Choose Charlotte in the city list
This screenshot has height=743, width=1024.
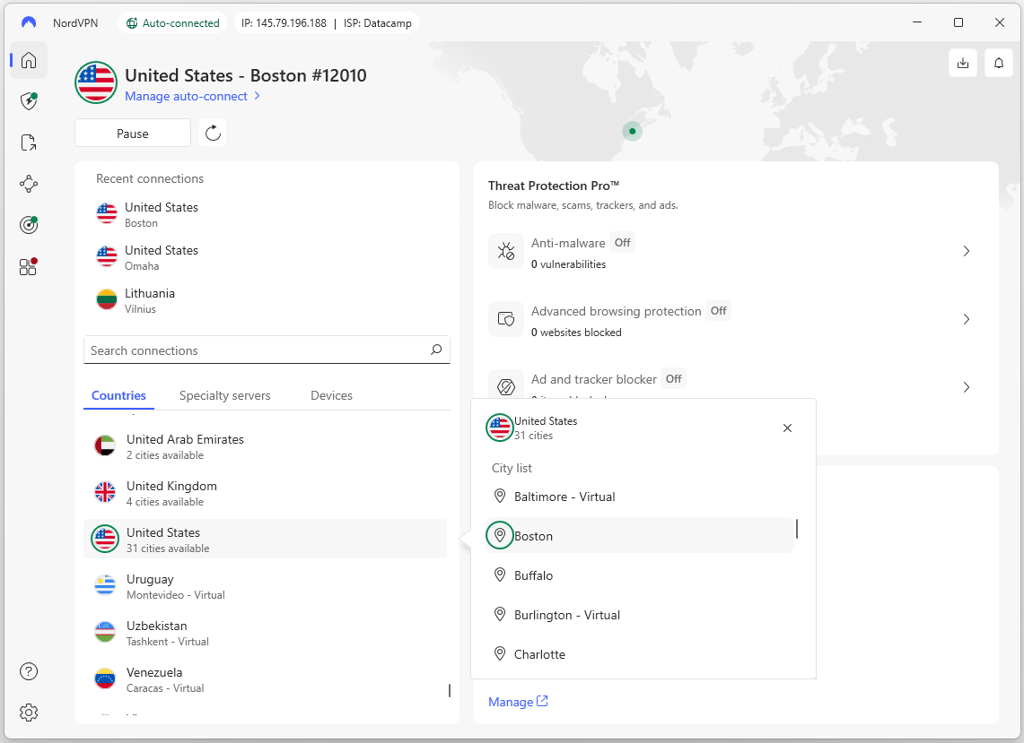[639, 654]
